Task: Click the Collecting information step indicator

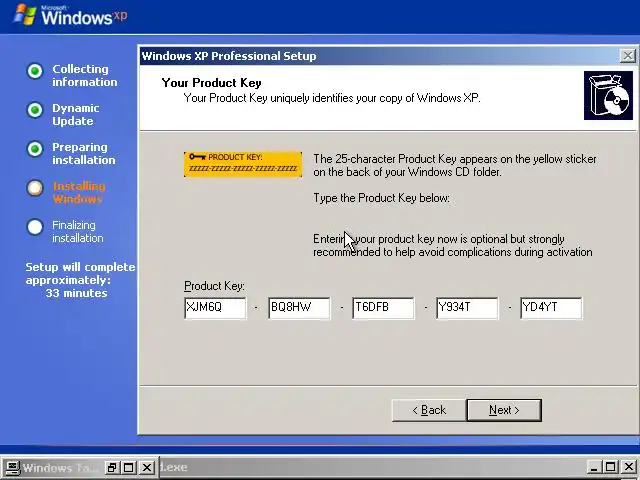Action: point(35,71)
